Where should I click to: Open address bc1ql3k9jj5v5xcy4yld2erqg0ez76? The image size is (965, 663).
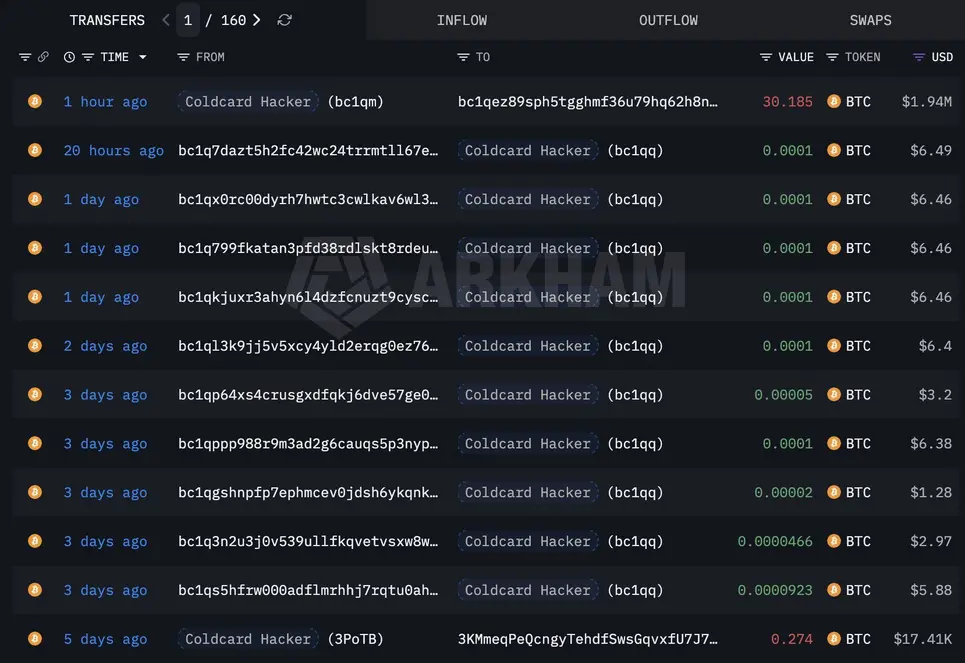coord(308,346)
